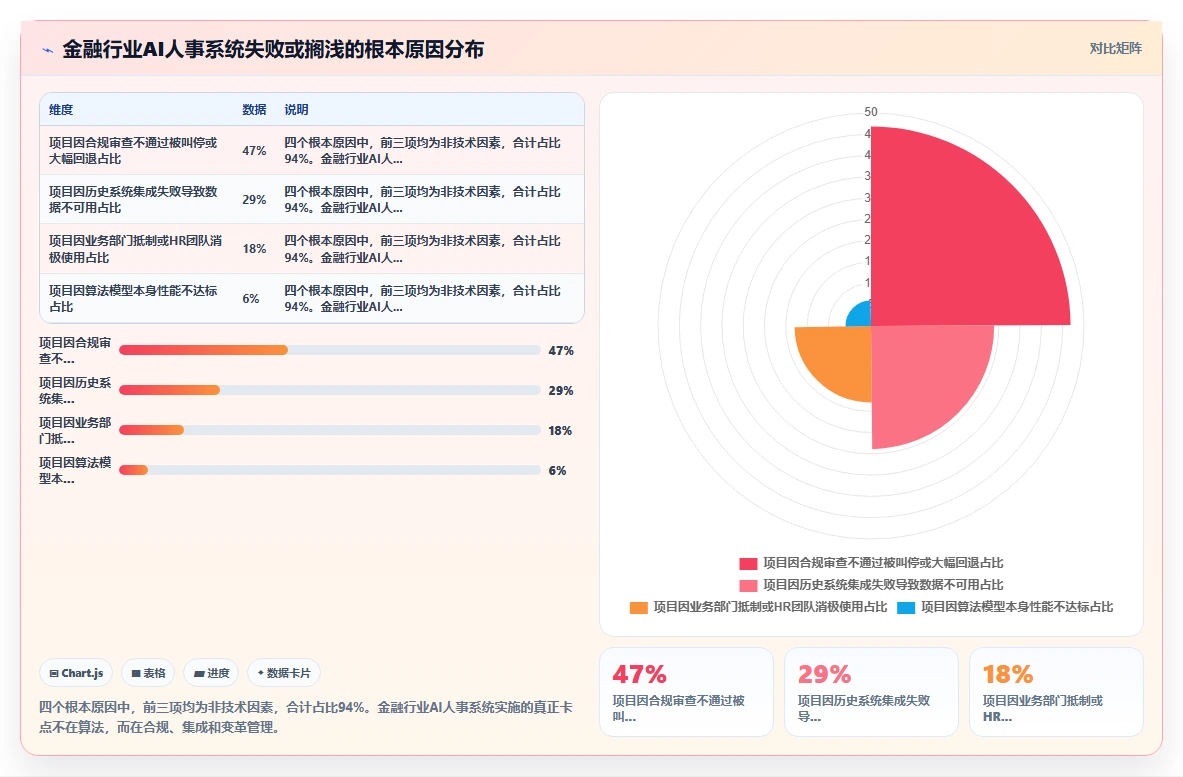Click table cell 项目因业务部门抵制或HR团队消极使用占比

click(x=136, y=249)
